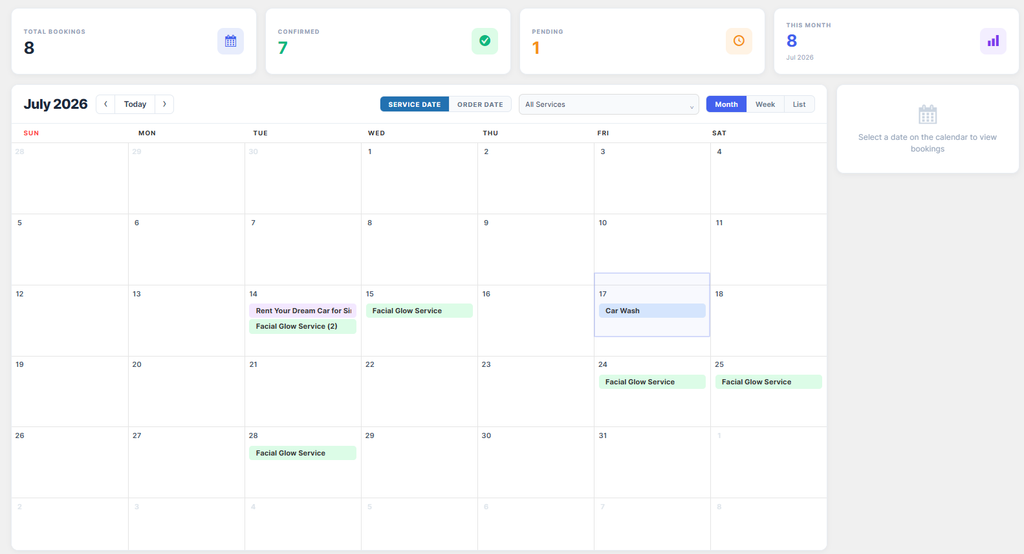Open Facial Glow Service booking on July 28
The image size is (1024, 554).
(x=302, y=453)
